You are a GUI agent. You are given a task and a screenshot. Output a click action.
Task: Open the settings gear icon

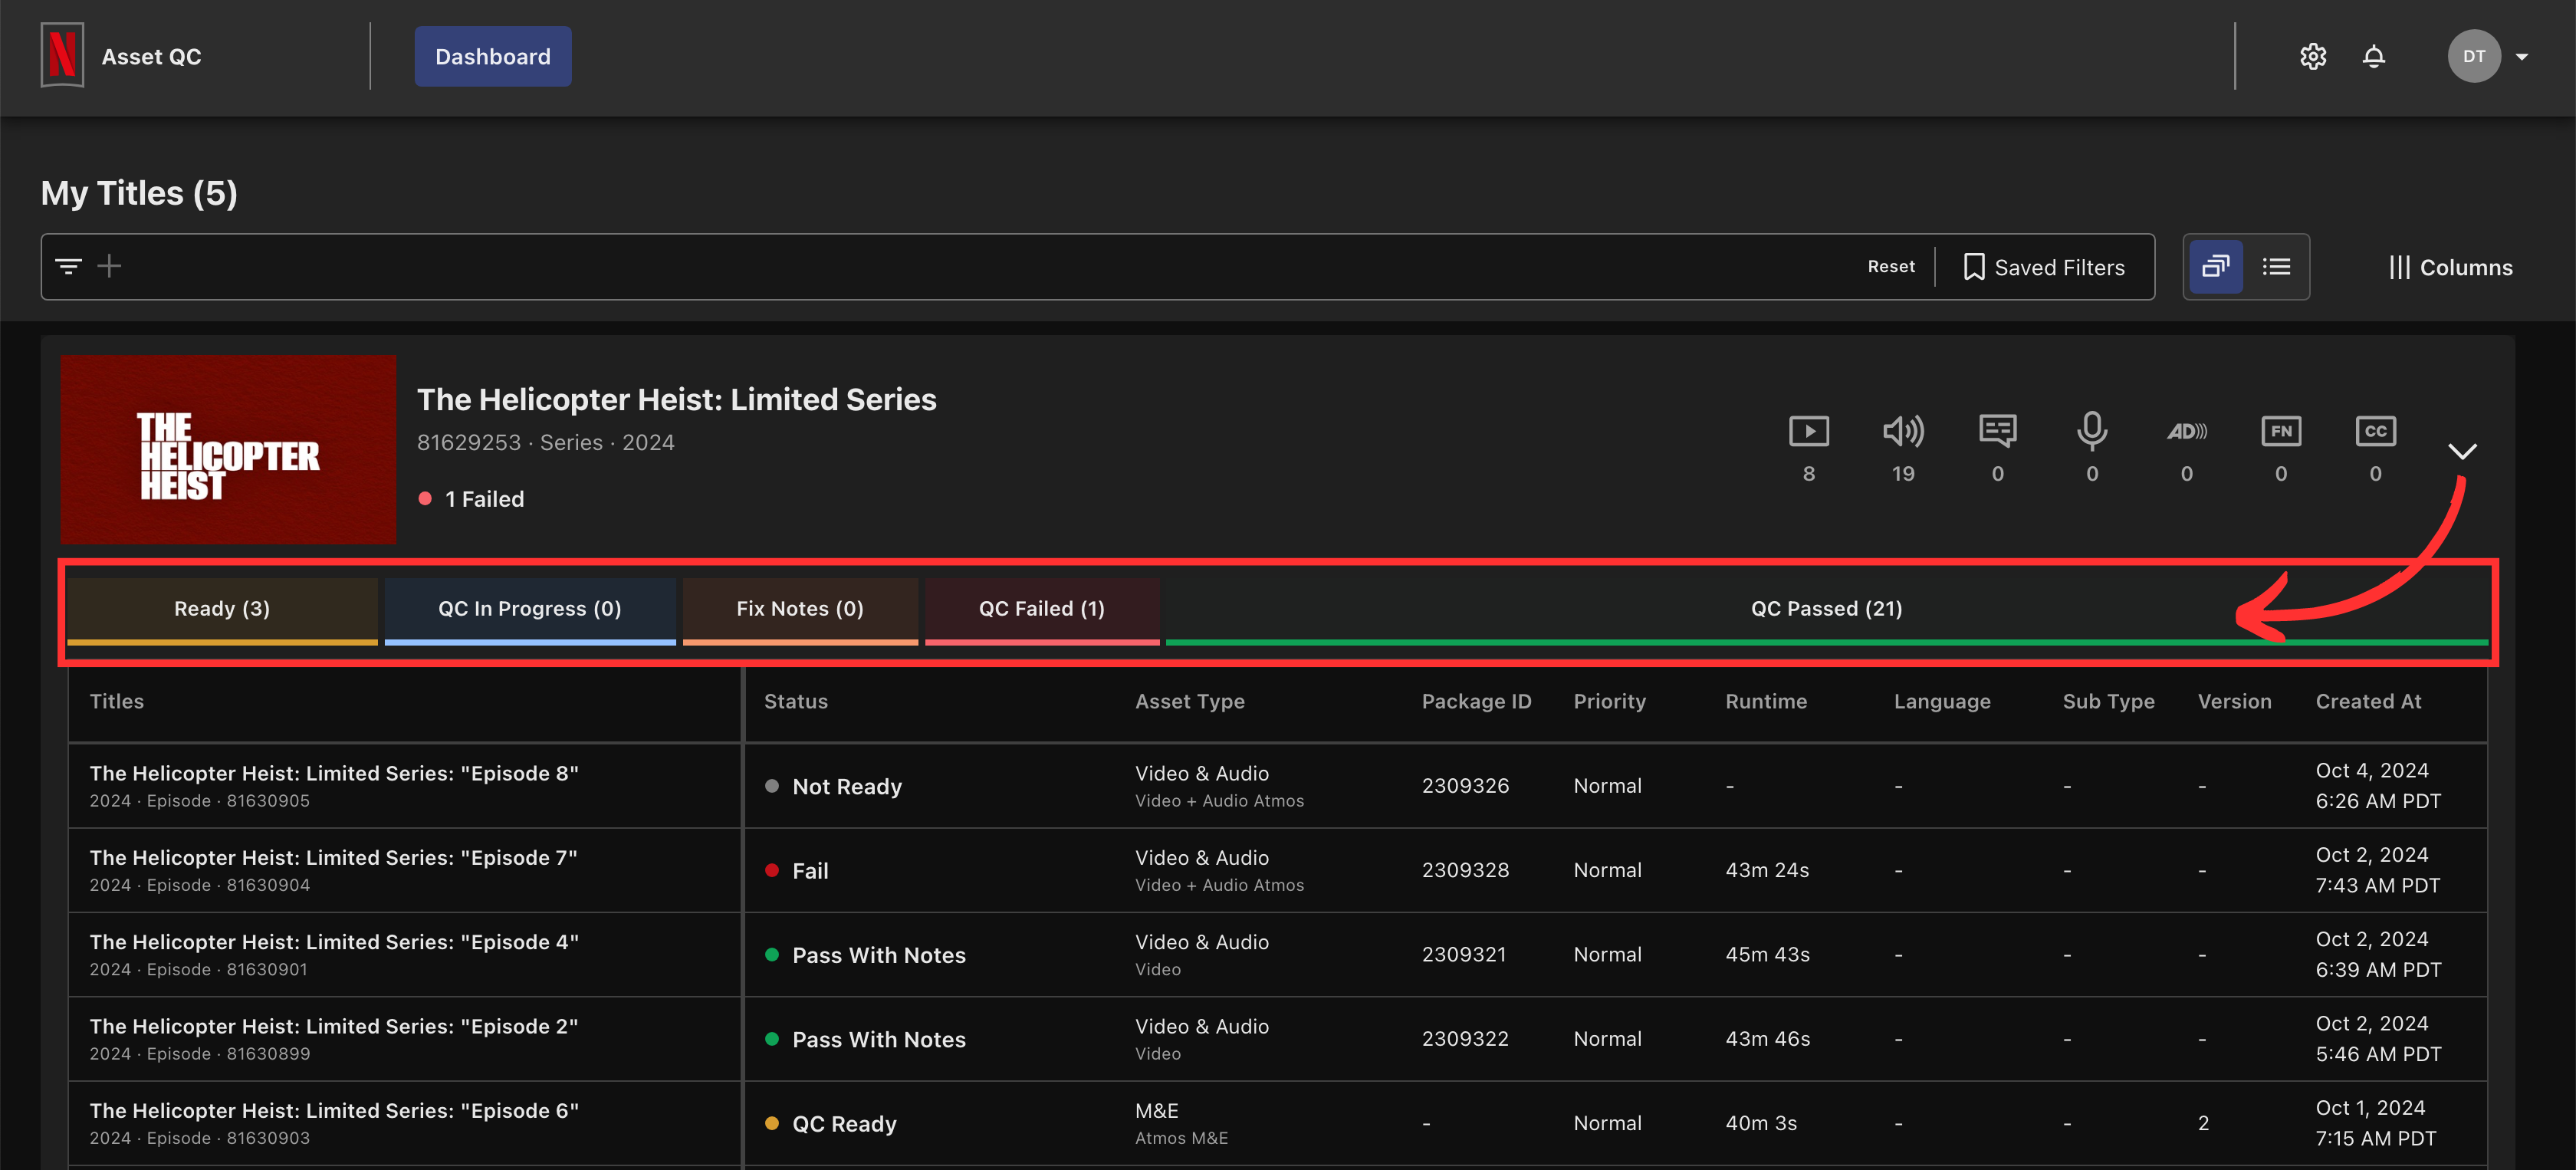click(x=2313, y=57)
